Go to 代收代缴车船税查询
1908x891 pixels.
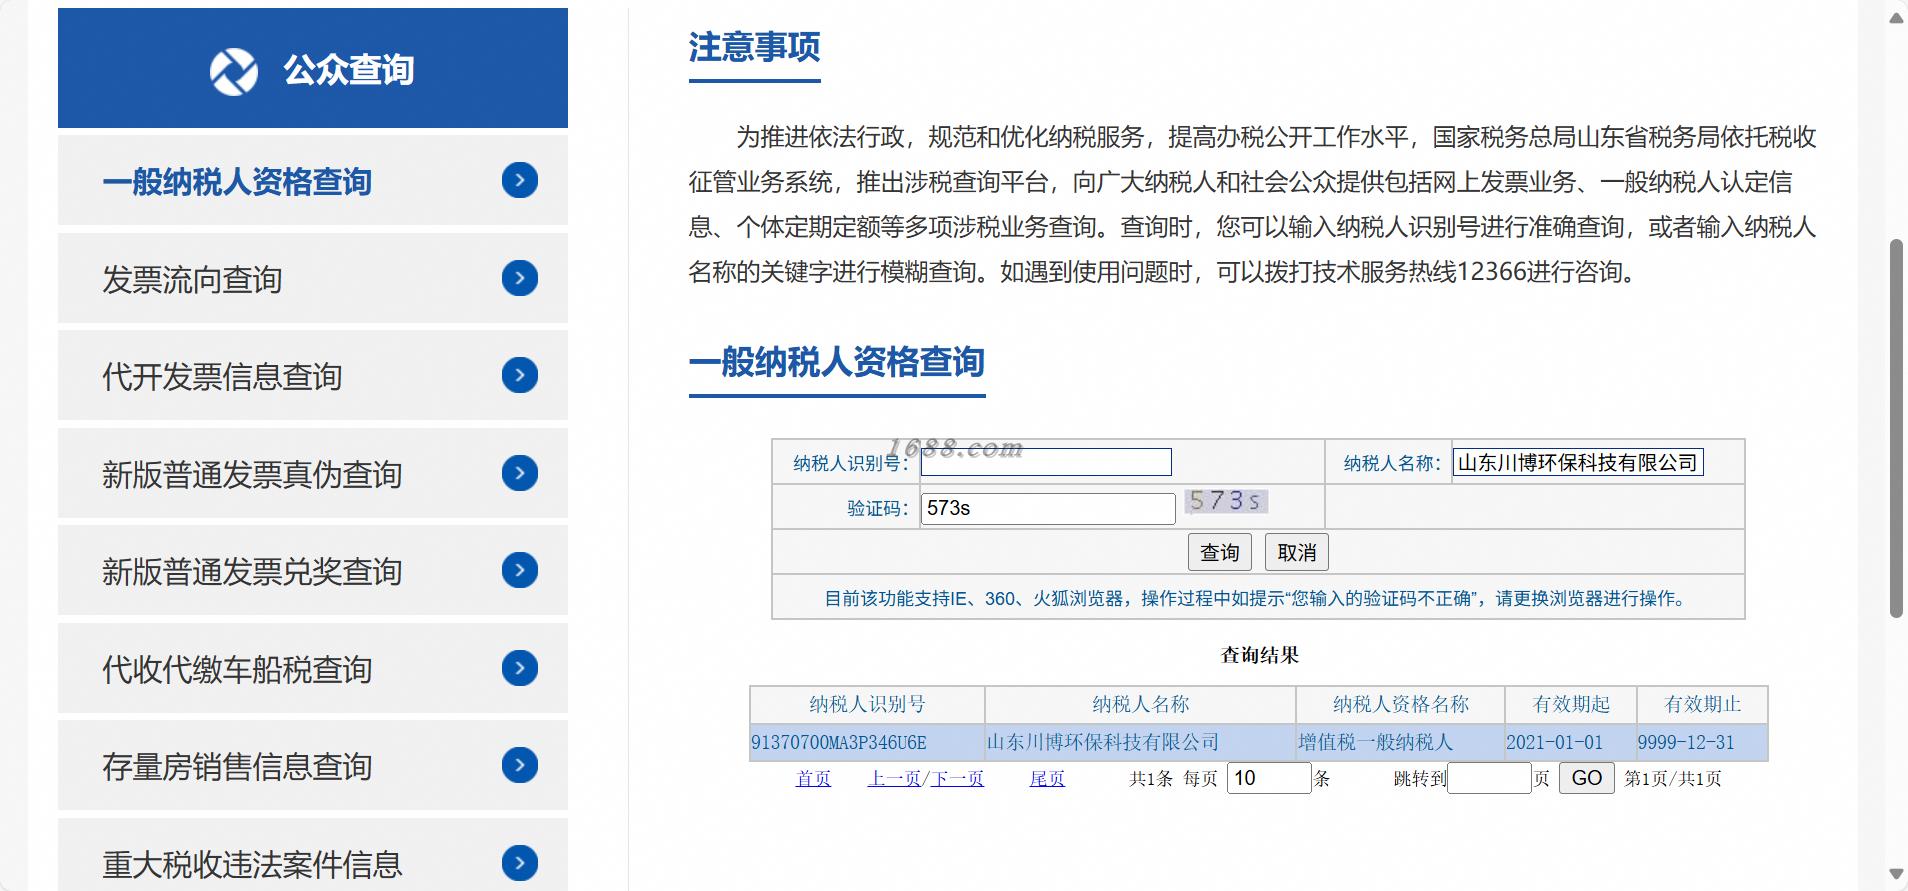pos(313,668)
